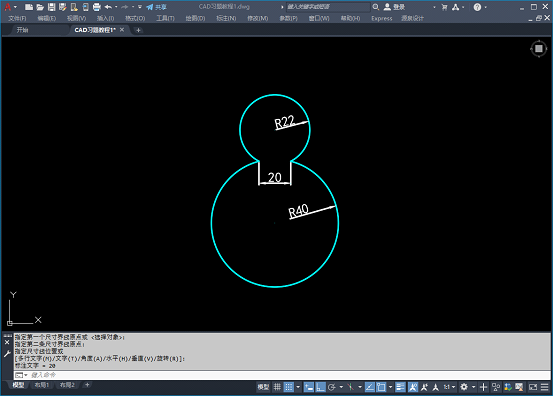Click the Save to Web & Mobile icon
Image resolution: width=553 pixels, height=396 pixels.
[x=85, y=7]
